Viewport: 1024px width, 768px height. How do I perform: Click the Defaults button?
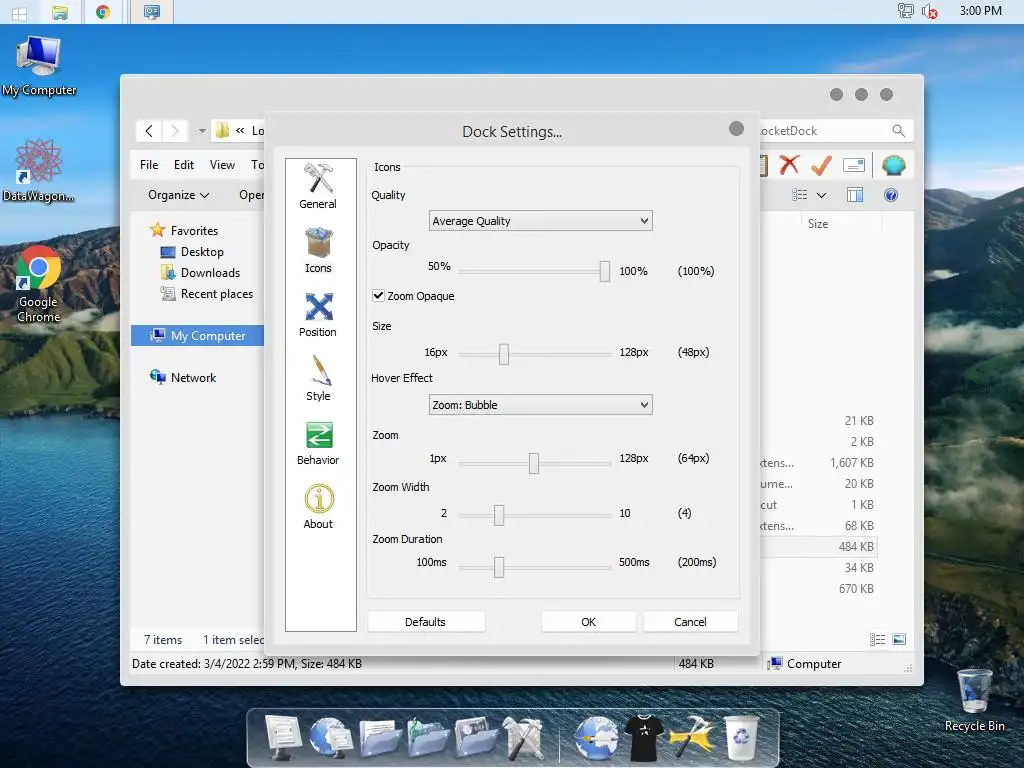tap(426, 622)
